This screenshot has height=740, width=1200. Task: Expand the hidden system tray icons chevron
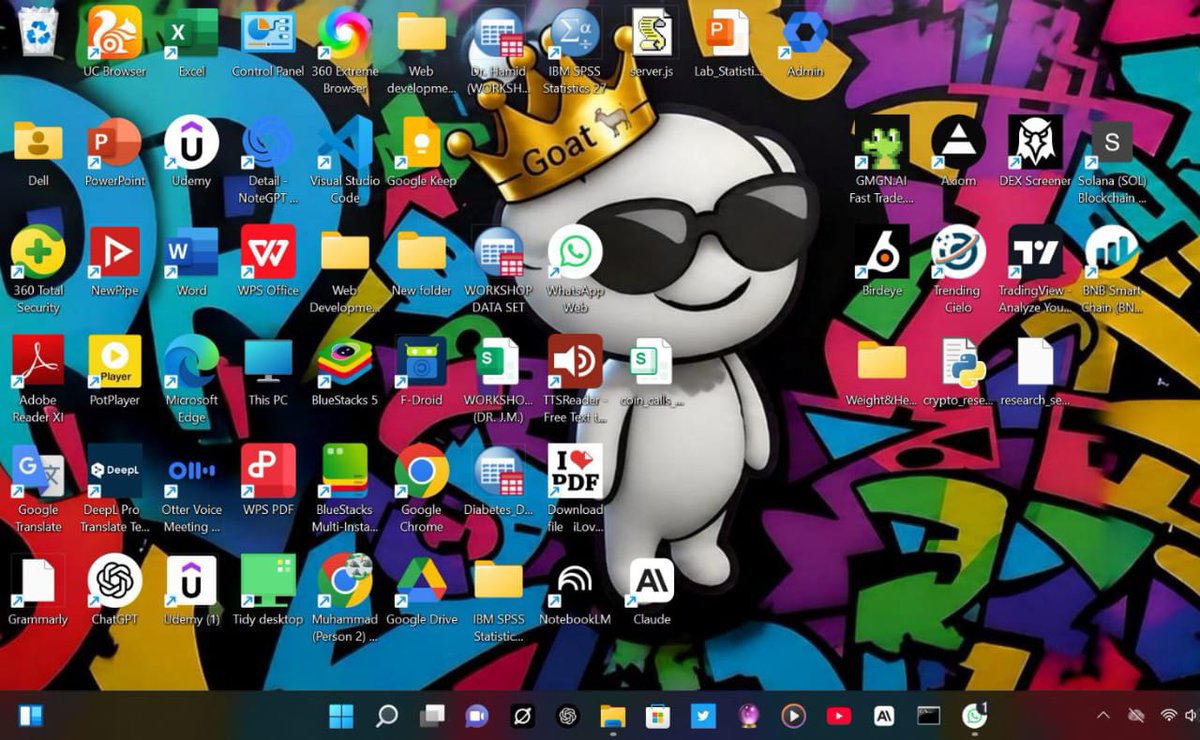click(1103, 716)
